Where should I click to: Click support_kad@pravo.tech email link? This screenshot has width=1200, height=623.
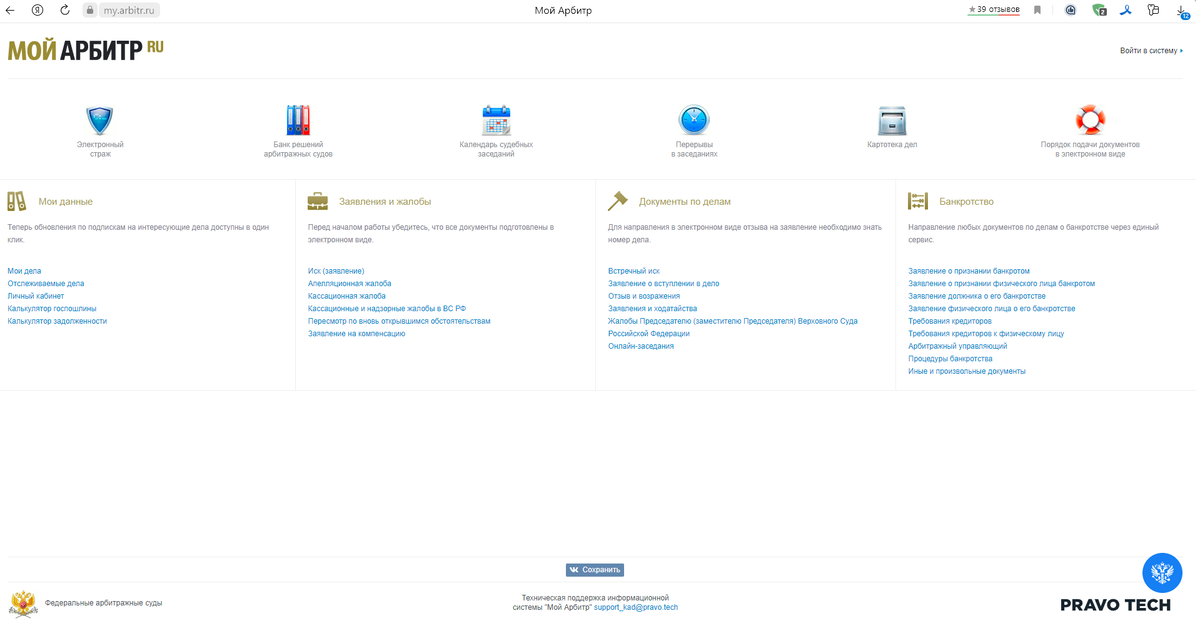click(x=636, y=607)
